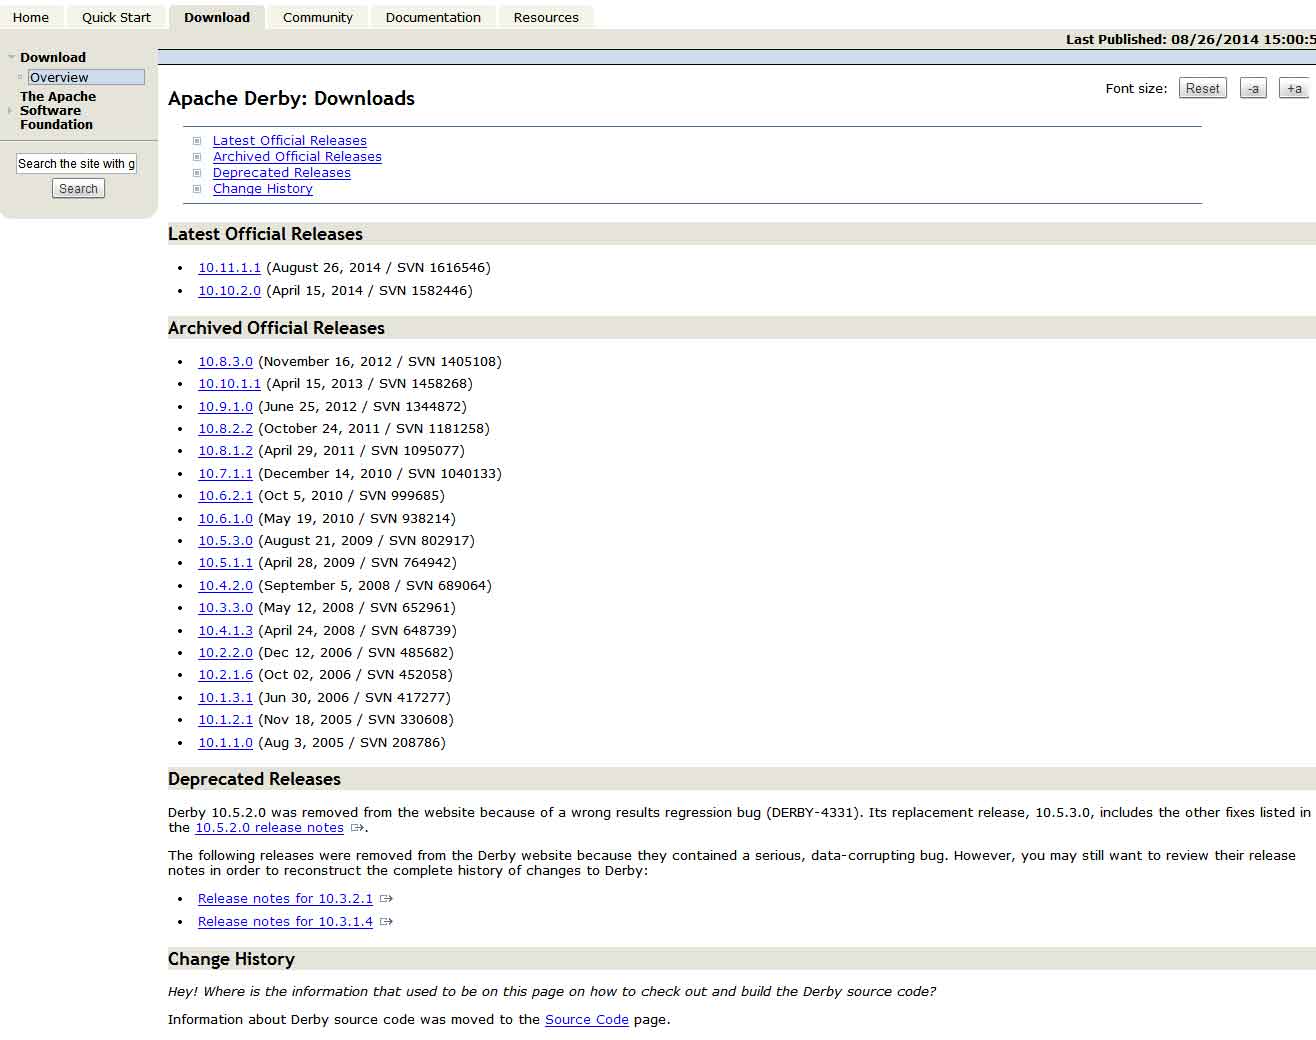Select Overview in the sidebar
The image size is (1316, 1040).
click(59, 77)
